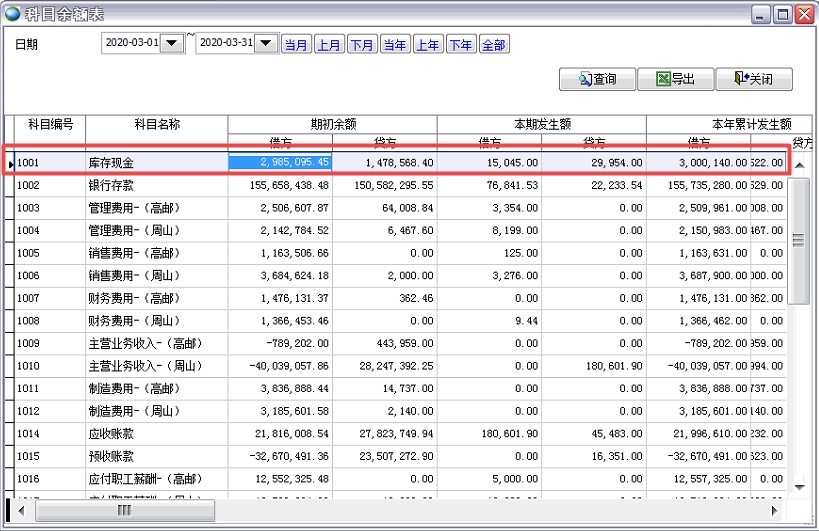Screen dimensions: 819x531
Task: Click the vertical scrollbar up arrow
Action: [799, 163]
